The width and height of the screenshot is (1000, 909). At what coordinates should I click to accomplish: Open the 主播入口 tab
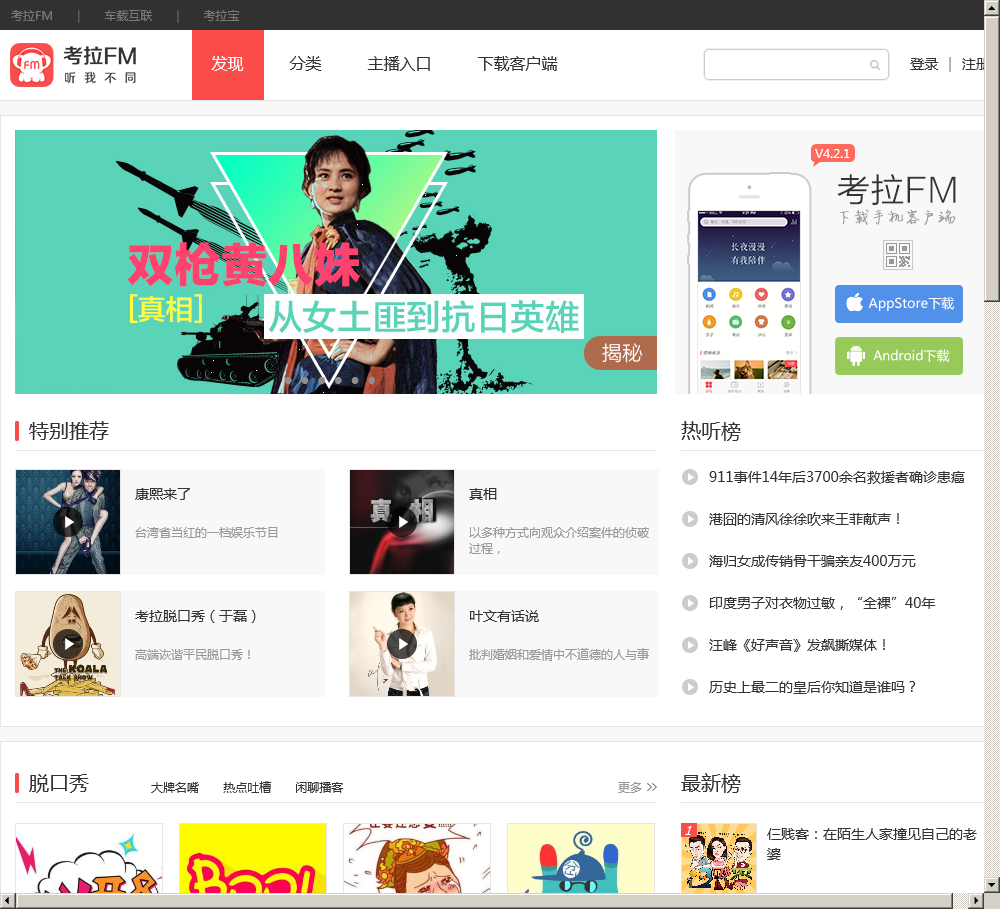coord(399,64)
